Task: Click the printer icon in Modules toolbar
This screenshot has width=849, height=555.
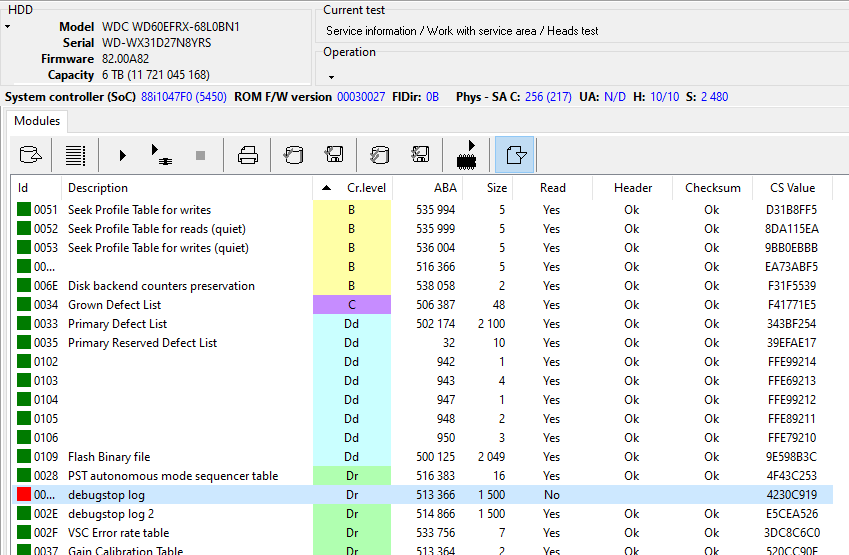Action: tap(248, 155)
